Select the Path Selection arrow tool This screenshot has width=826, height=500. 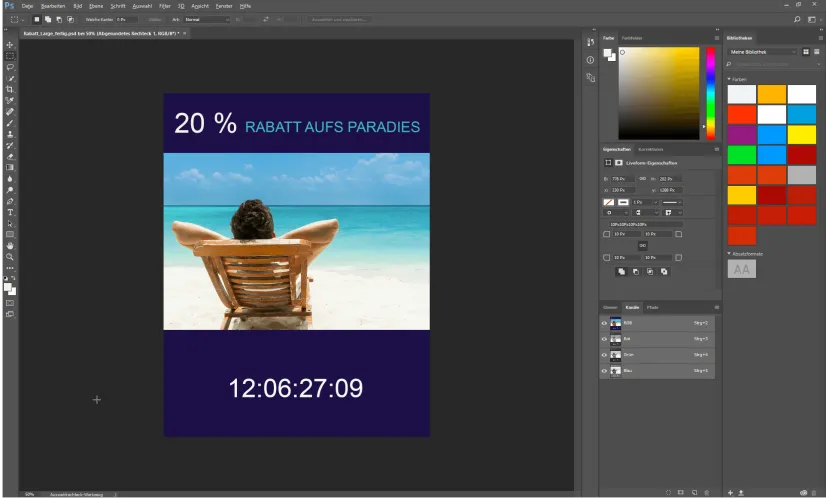coord(9,223)
